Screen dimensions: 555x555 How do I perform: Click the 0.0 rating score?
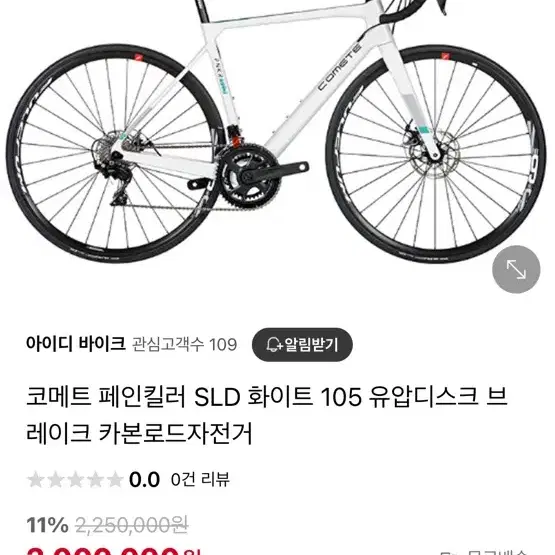click(144, 480)
